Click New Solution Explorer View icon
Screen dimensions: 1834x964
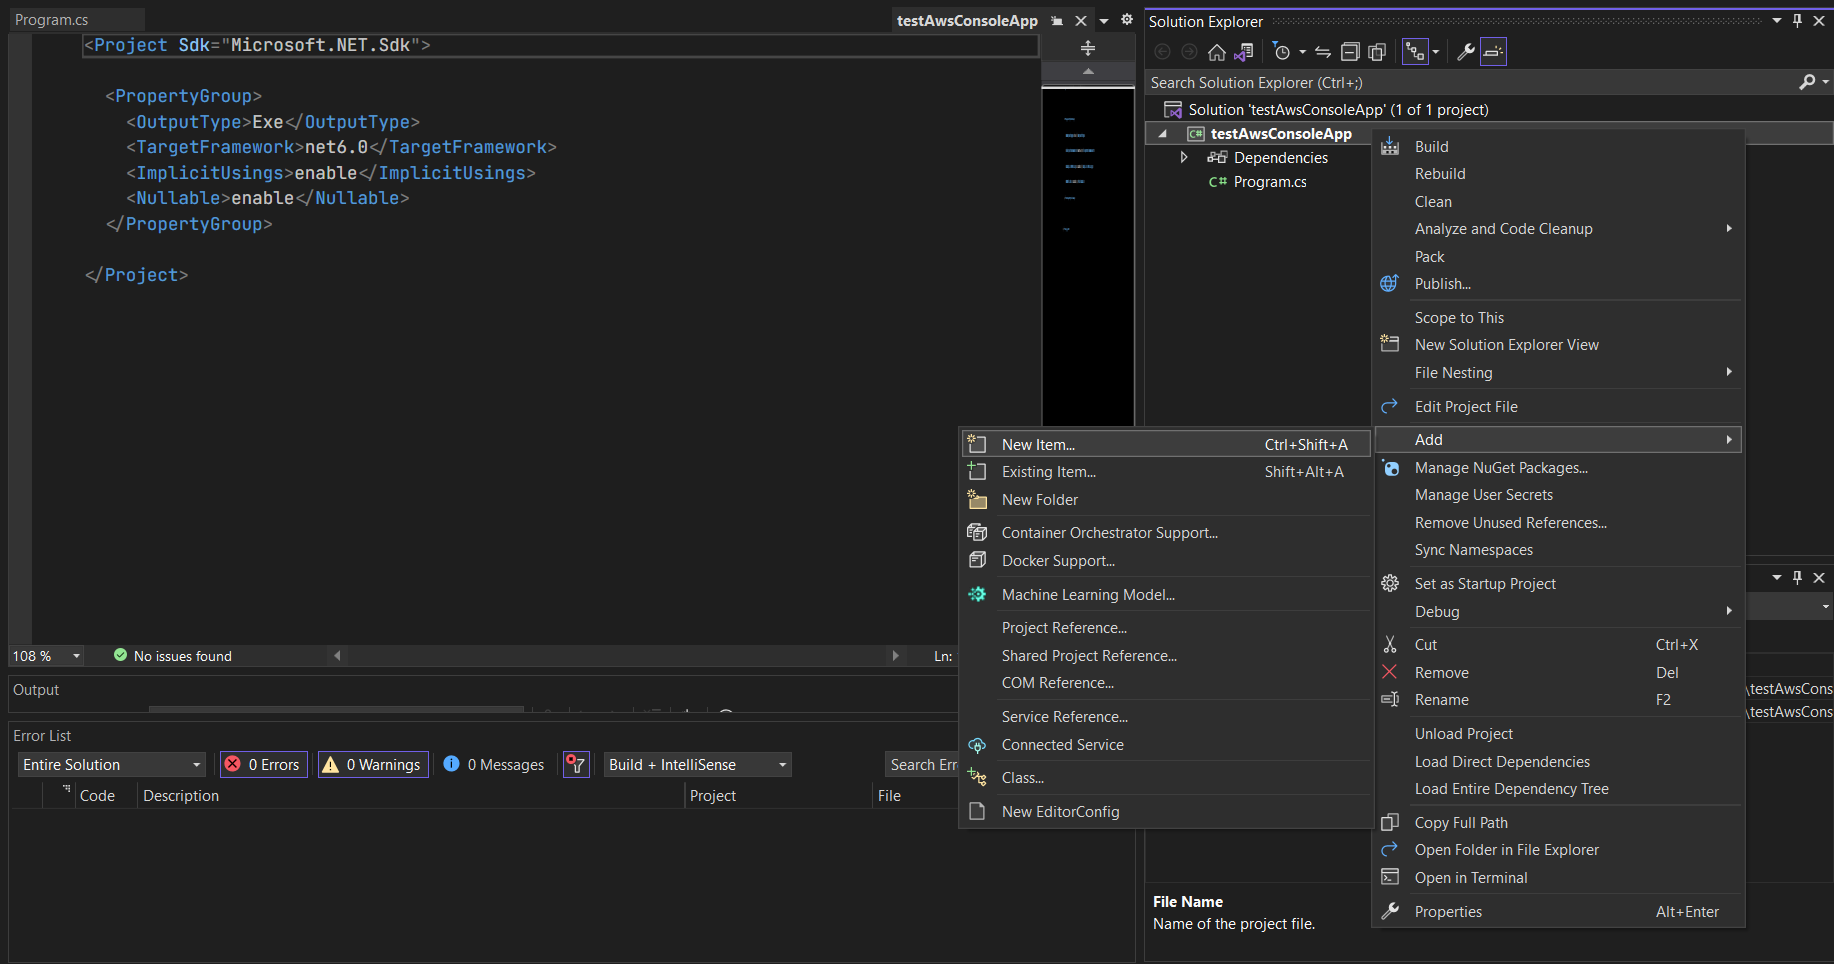click(1390, 344)
